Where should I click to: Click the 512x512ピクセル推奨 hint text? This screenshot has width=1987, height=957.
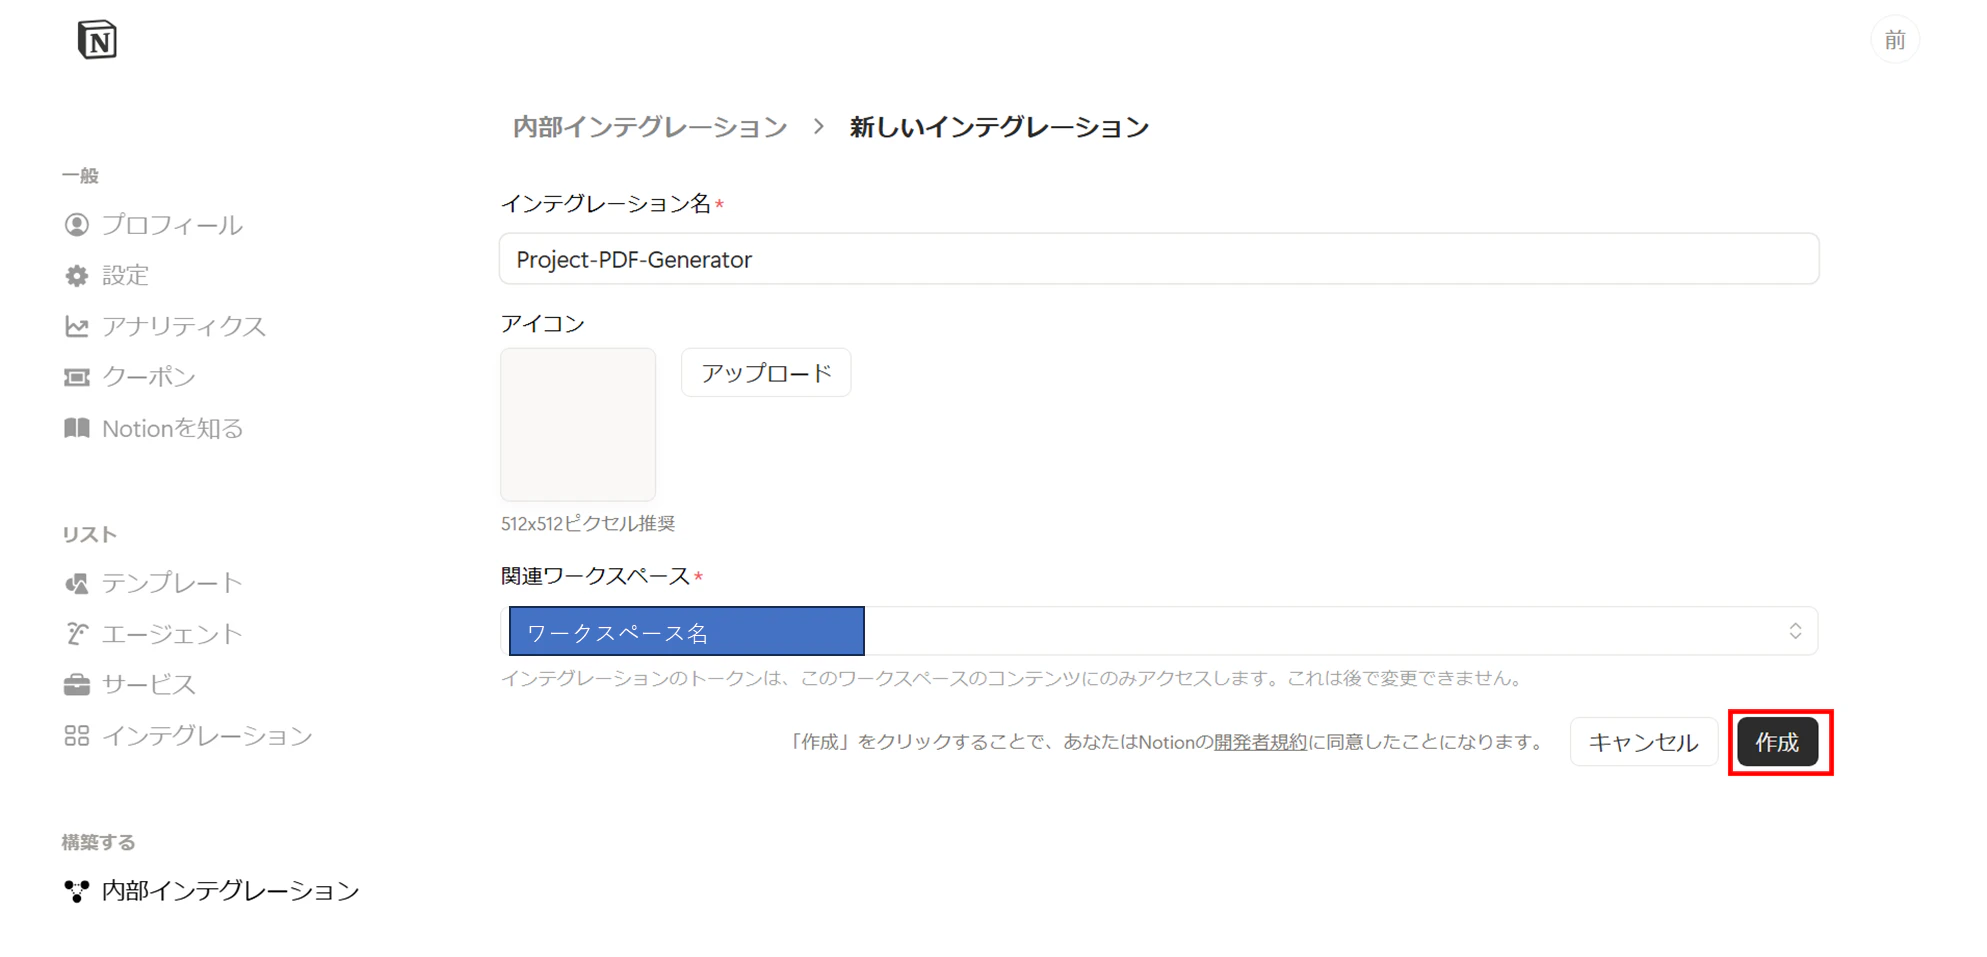[588, 523]
